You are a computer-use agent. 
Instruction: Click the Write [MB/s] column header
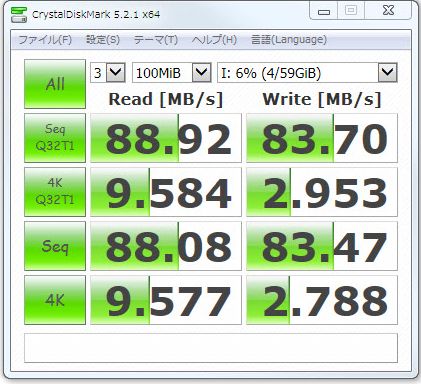point(322,99)
